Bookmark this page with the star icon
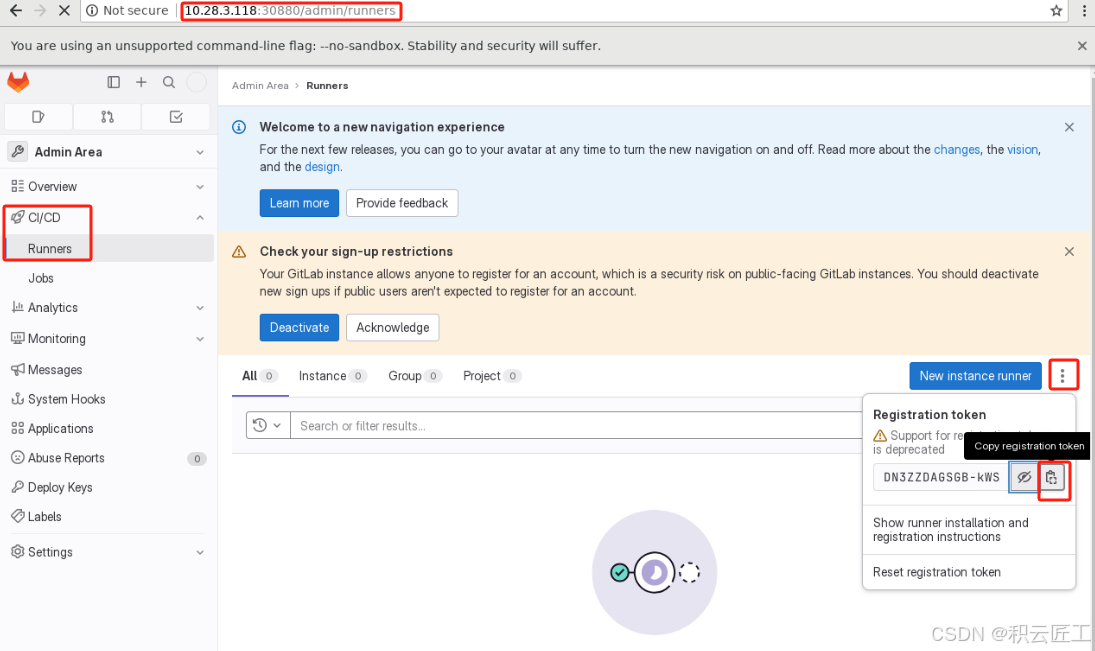Viewport: 1095px width, 651px height. click(1056, 10)
